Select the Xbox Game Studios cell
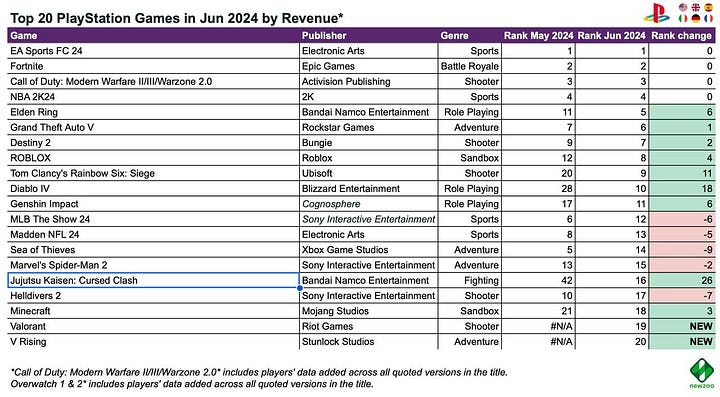The image size is (720, 397). (368, 250)
